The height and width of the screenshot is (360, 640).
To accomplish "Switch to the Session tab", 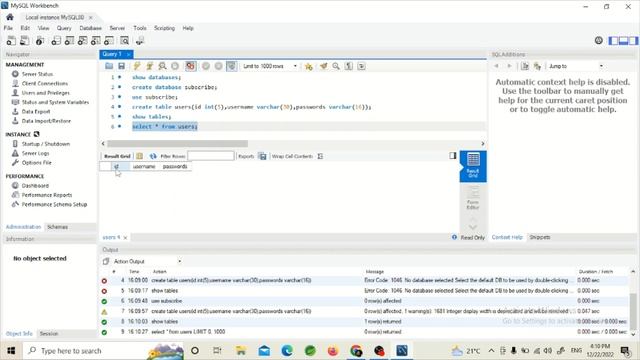I will [x=49, y=333].
